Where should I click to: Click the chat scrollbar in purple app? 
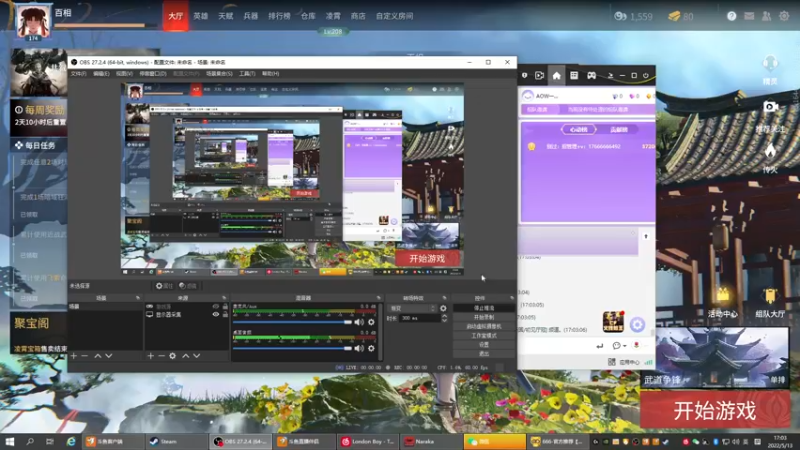(x=653, y=333)
